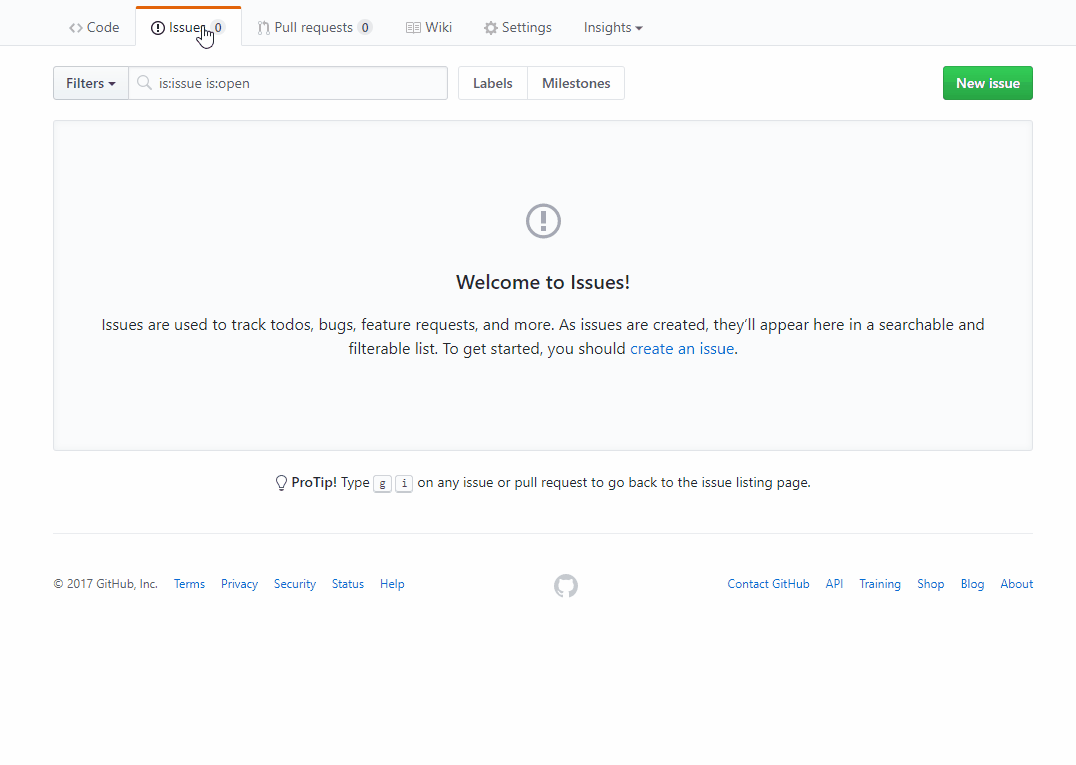The width and height of the screenshot is (1076, 765).
Task: Click the pull request icon
Action: (x=264, y=28)
